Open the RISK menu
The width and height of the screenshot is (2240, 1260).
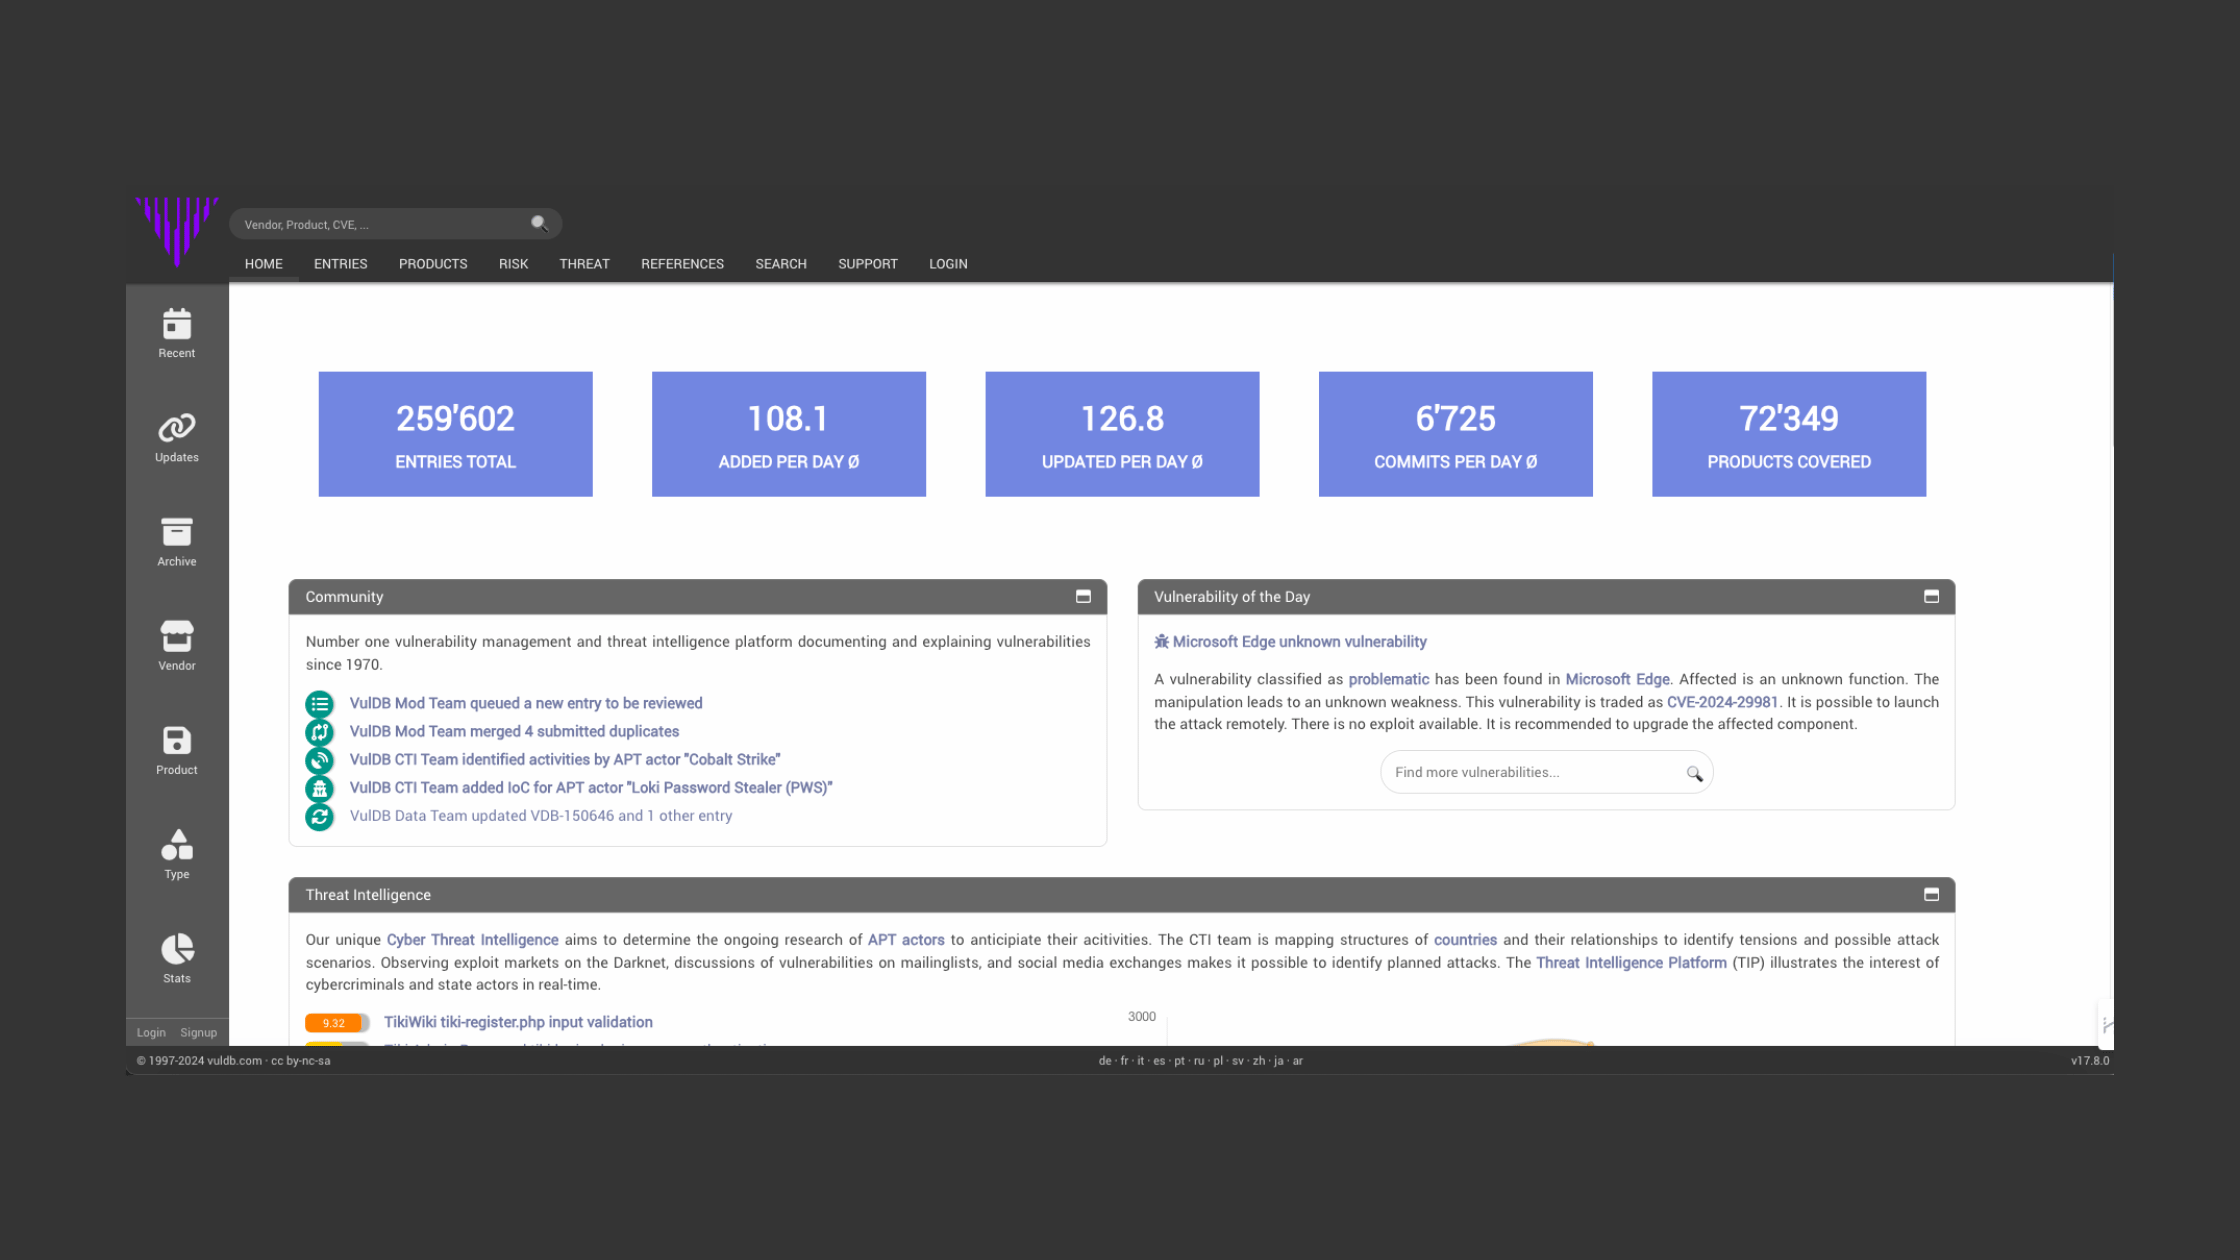513,264
